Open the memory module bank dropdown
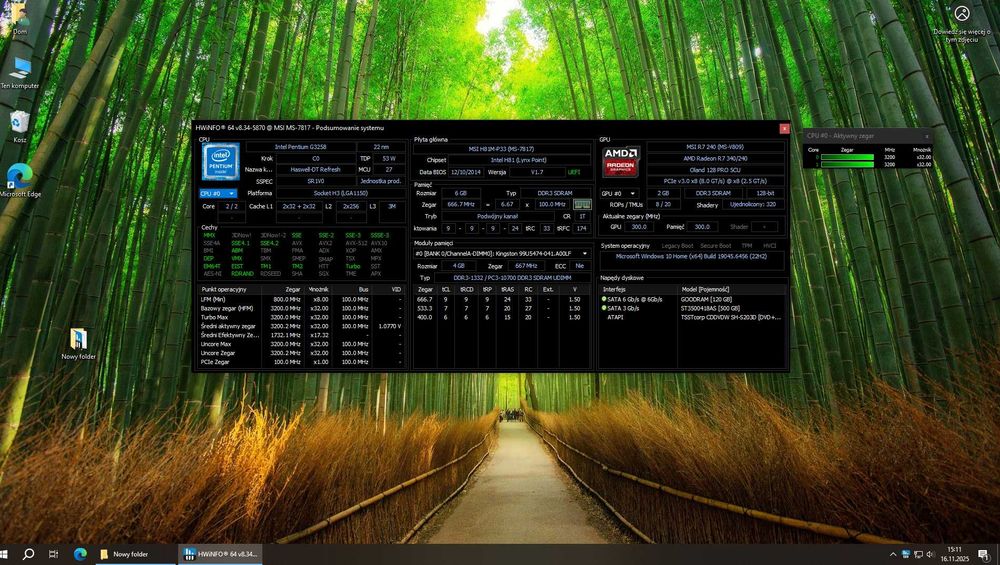This screenshot has height=565, width=1000. pos(503,254)
